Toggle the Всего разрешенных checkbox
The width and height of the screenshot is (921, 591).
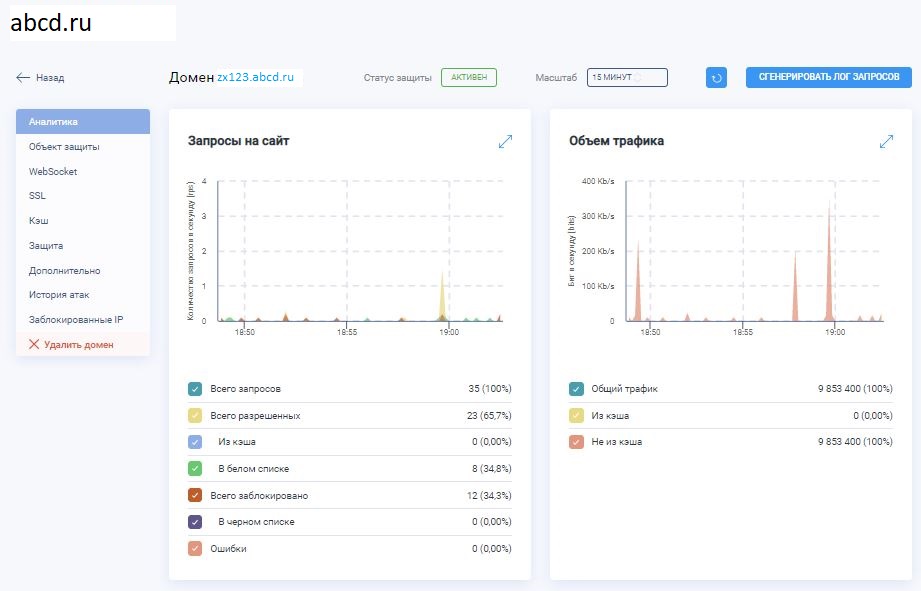pyautogui.click(x=195, y=415)
